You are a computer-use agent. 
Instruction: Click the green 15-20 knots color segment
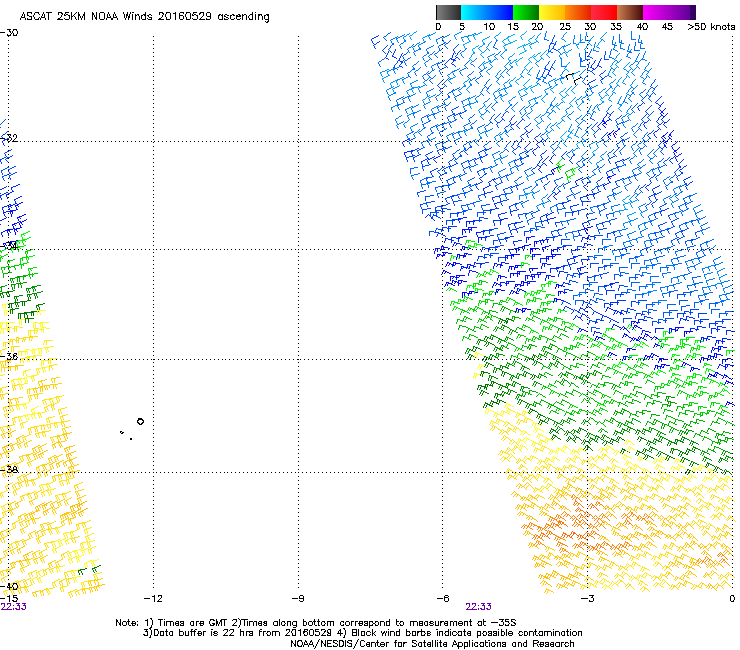pyautogui.click(x=526, y=12)
